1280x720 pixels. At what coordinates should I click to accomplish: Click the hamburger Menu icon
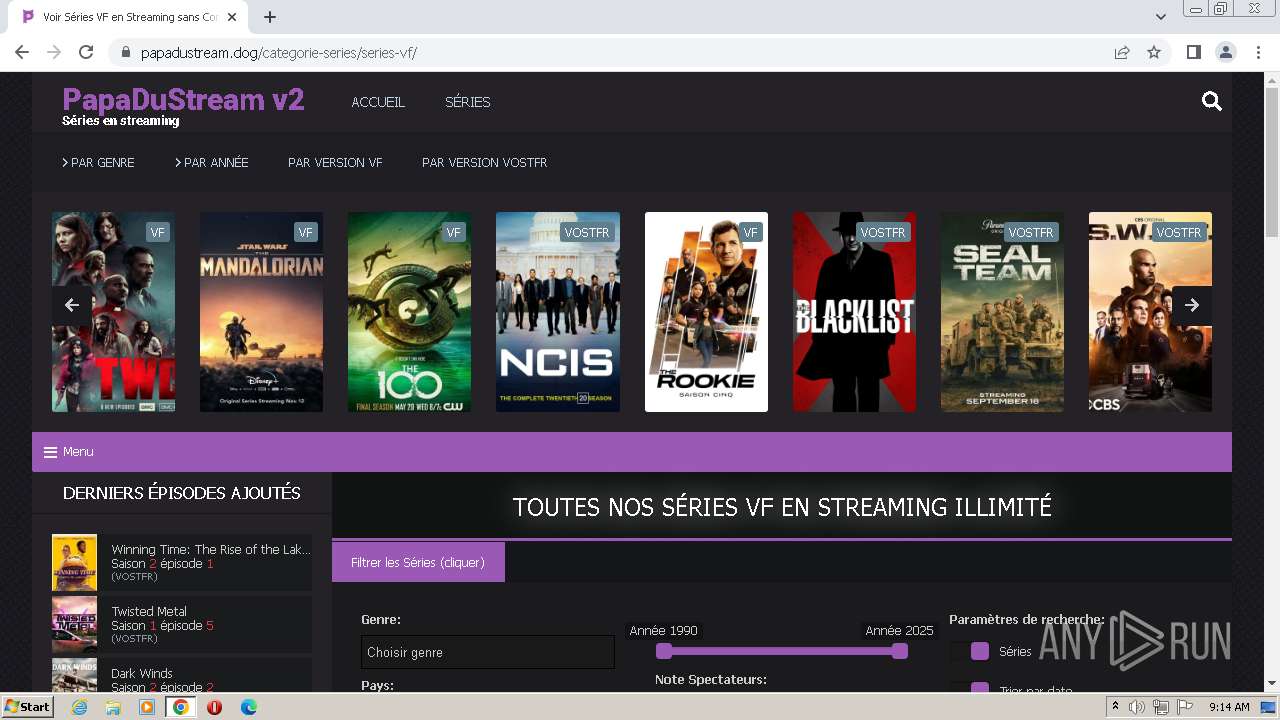[x=50, y=452]
